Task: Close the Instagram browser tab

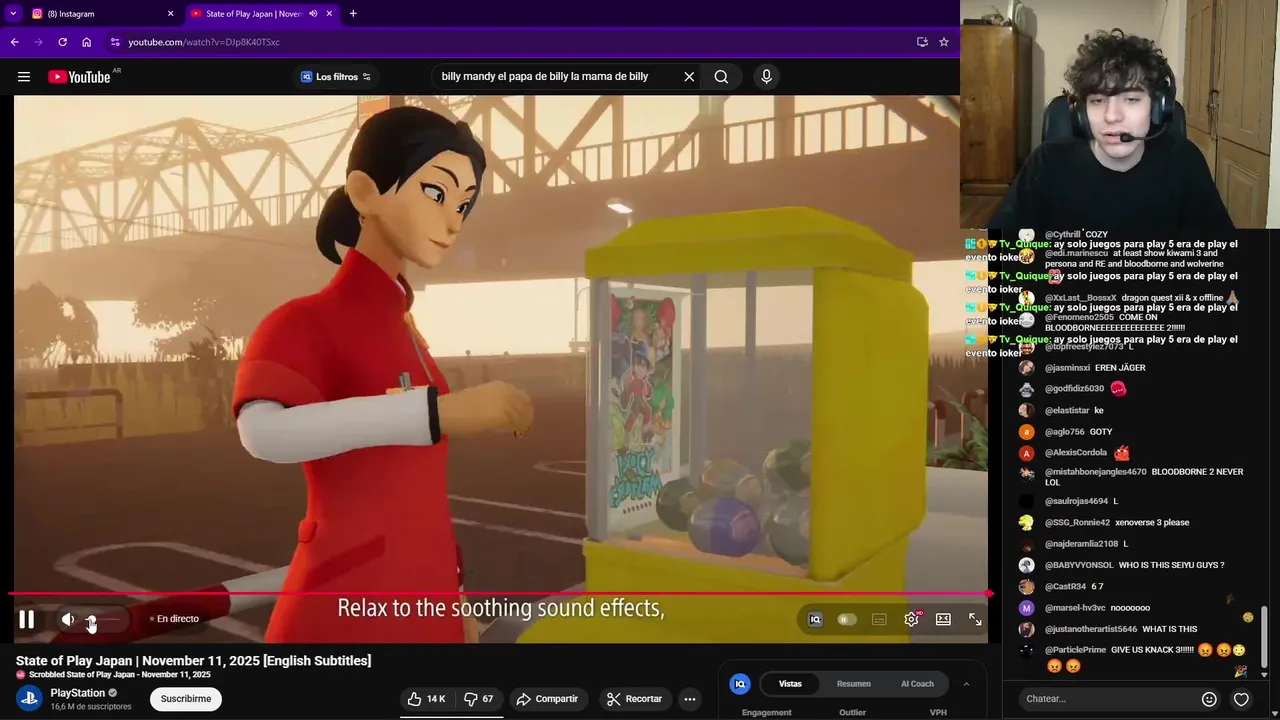Action: coord(170,14)
